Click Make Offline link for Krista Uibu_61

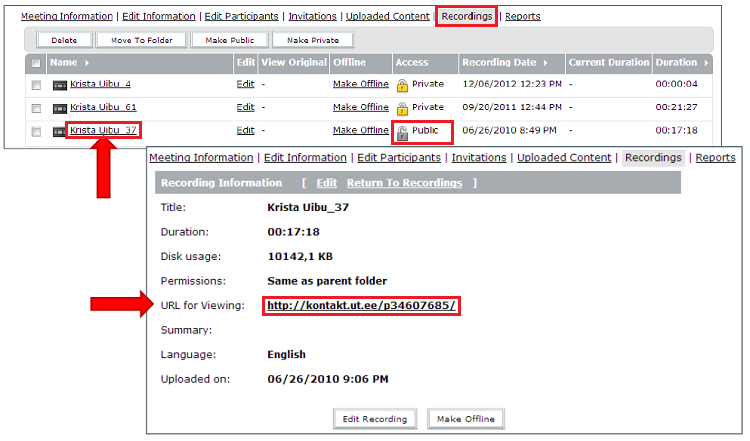click(x=360, y=108)
